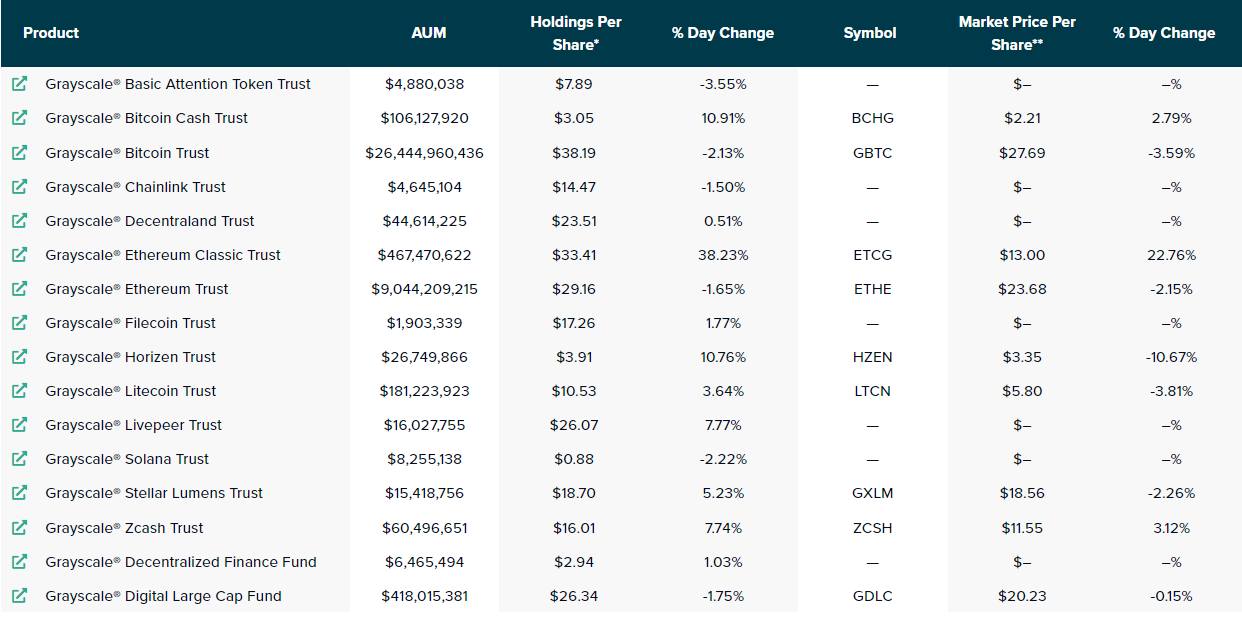The width and height of the screenshot is (1242, 617).
Task: Select the Grayscale Stellar Lumens Trust entry
Action: [152, 493]
